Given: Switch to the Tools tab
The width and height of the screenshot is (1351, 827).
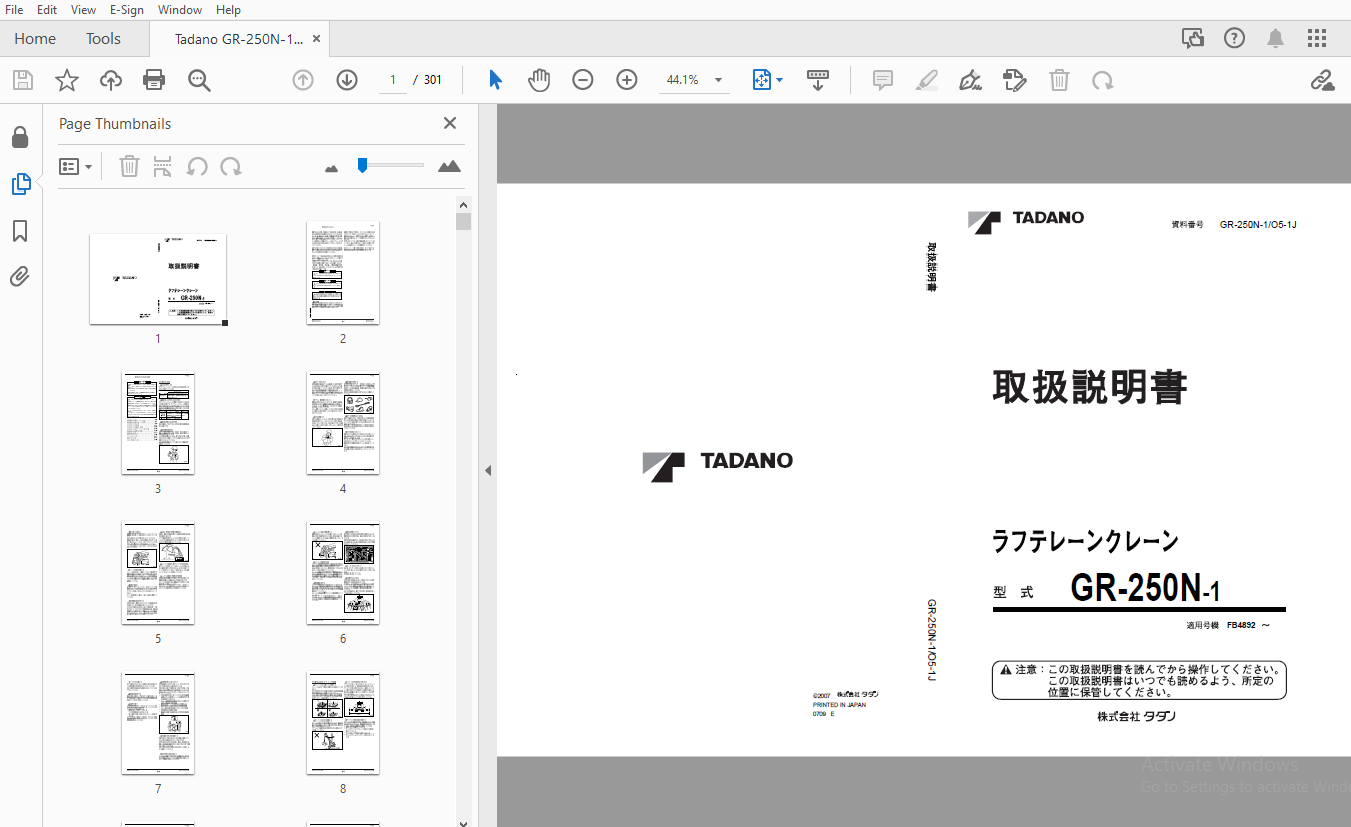Looking at the screenshot, I should (x=103, y=38).
